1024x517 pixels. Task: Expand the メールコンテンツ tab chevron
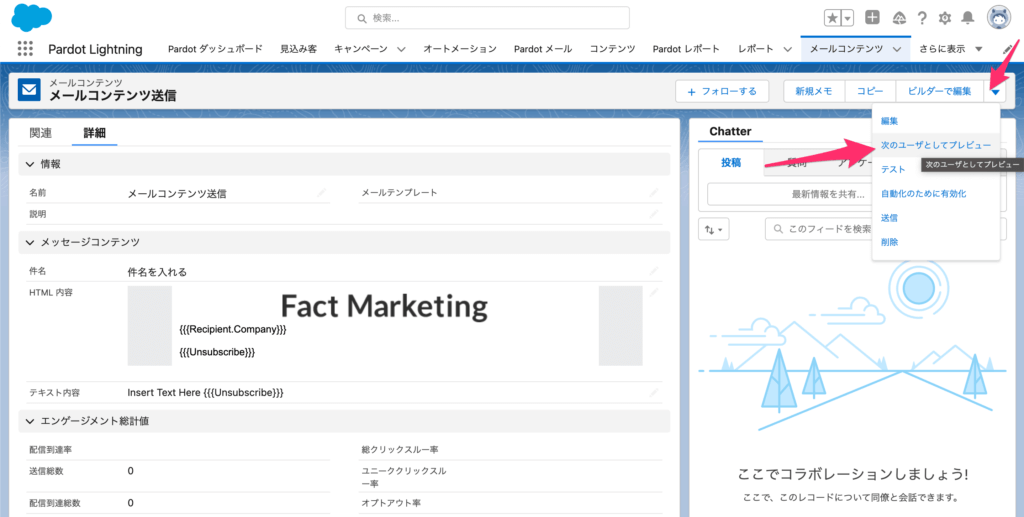(x=897, y=49)
